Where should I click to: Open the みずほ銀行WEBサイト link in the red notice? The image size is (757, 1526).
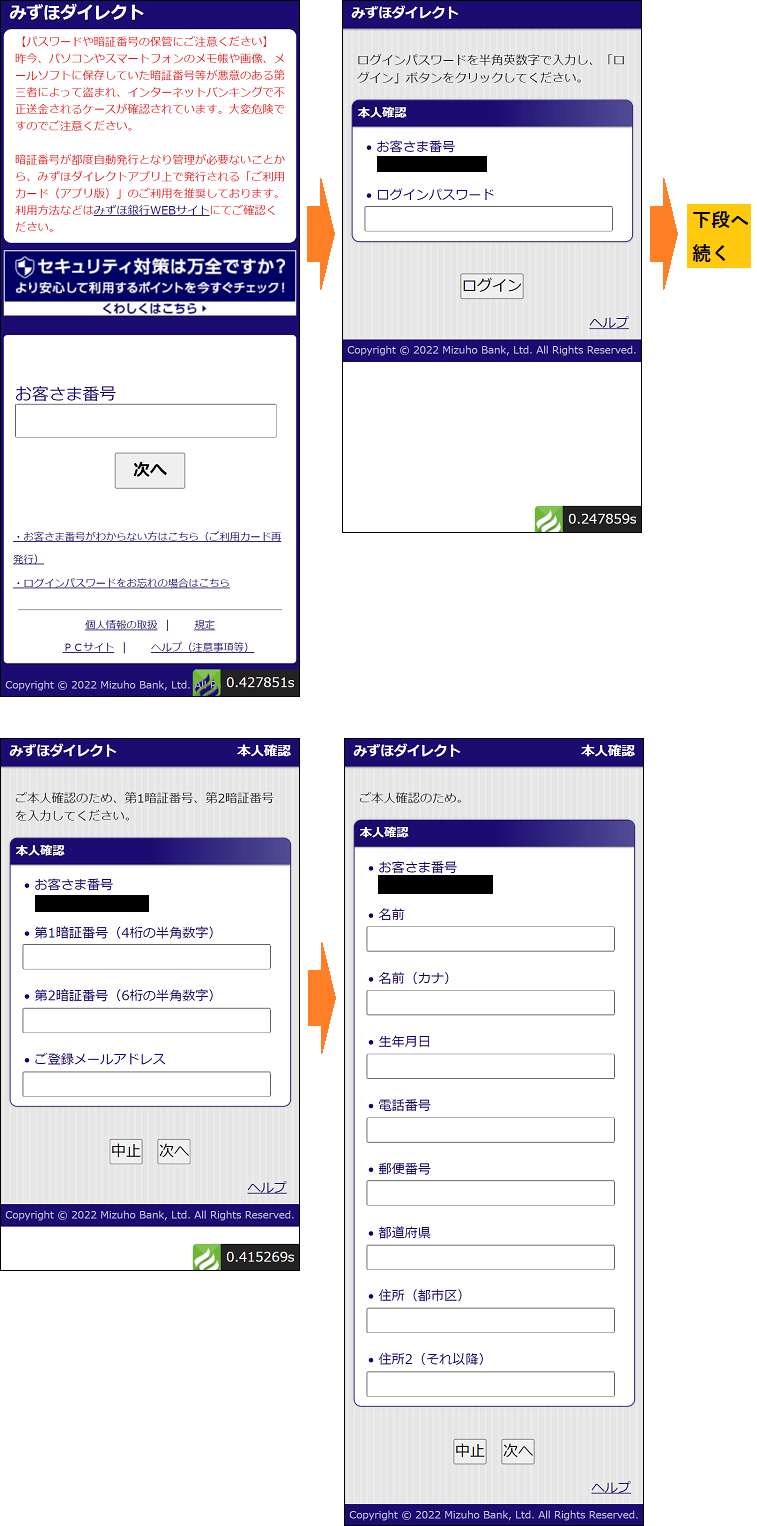coord(150,211)
